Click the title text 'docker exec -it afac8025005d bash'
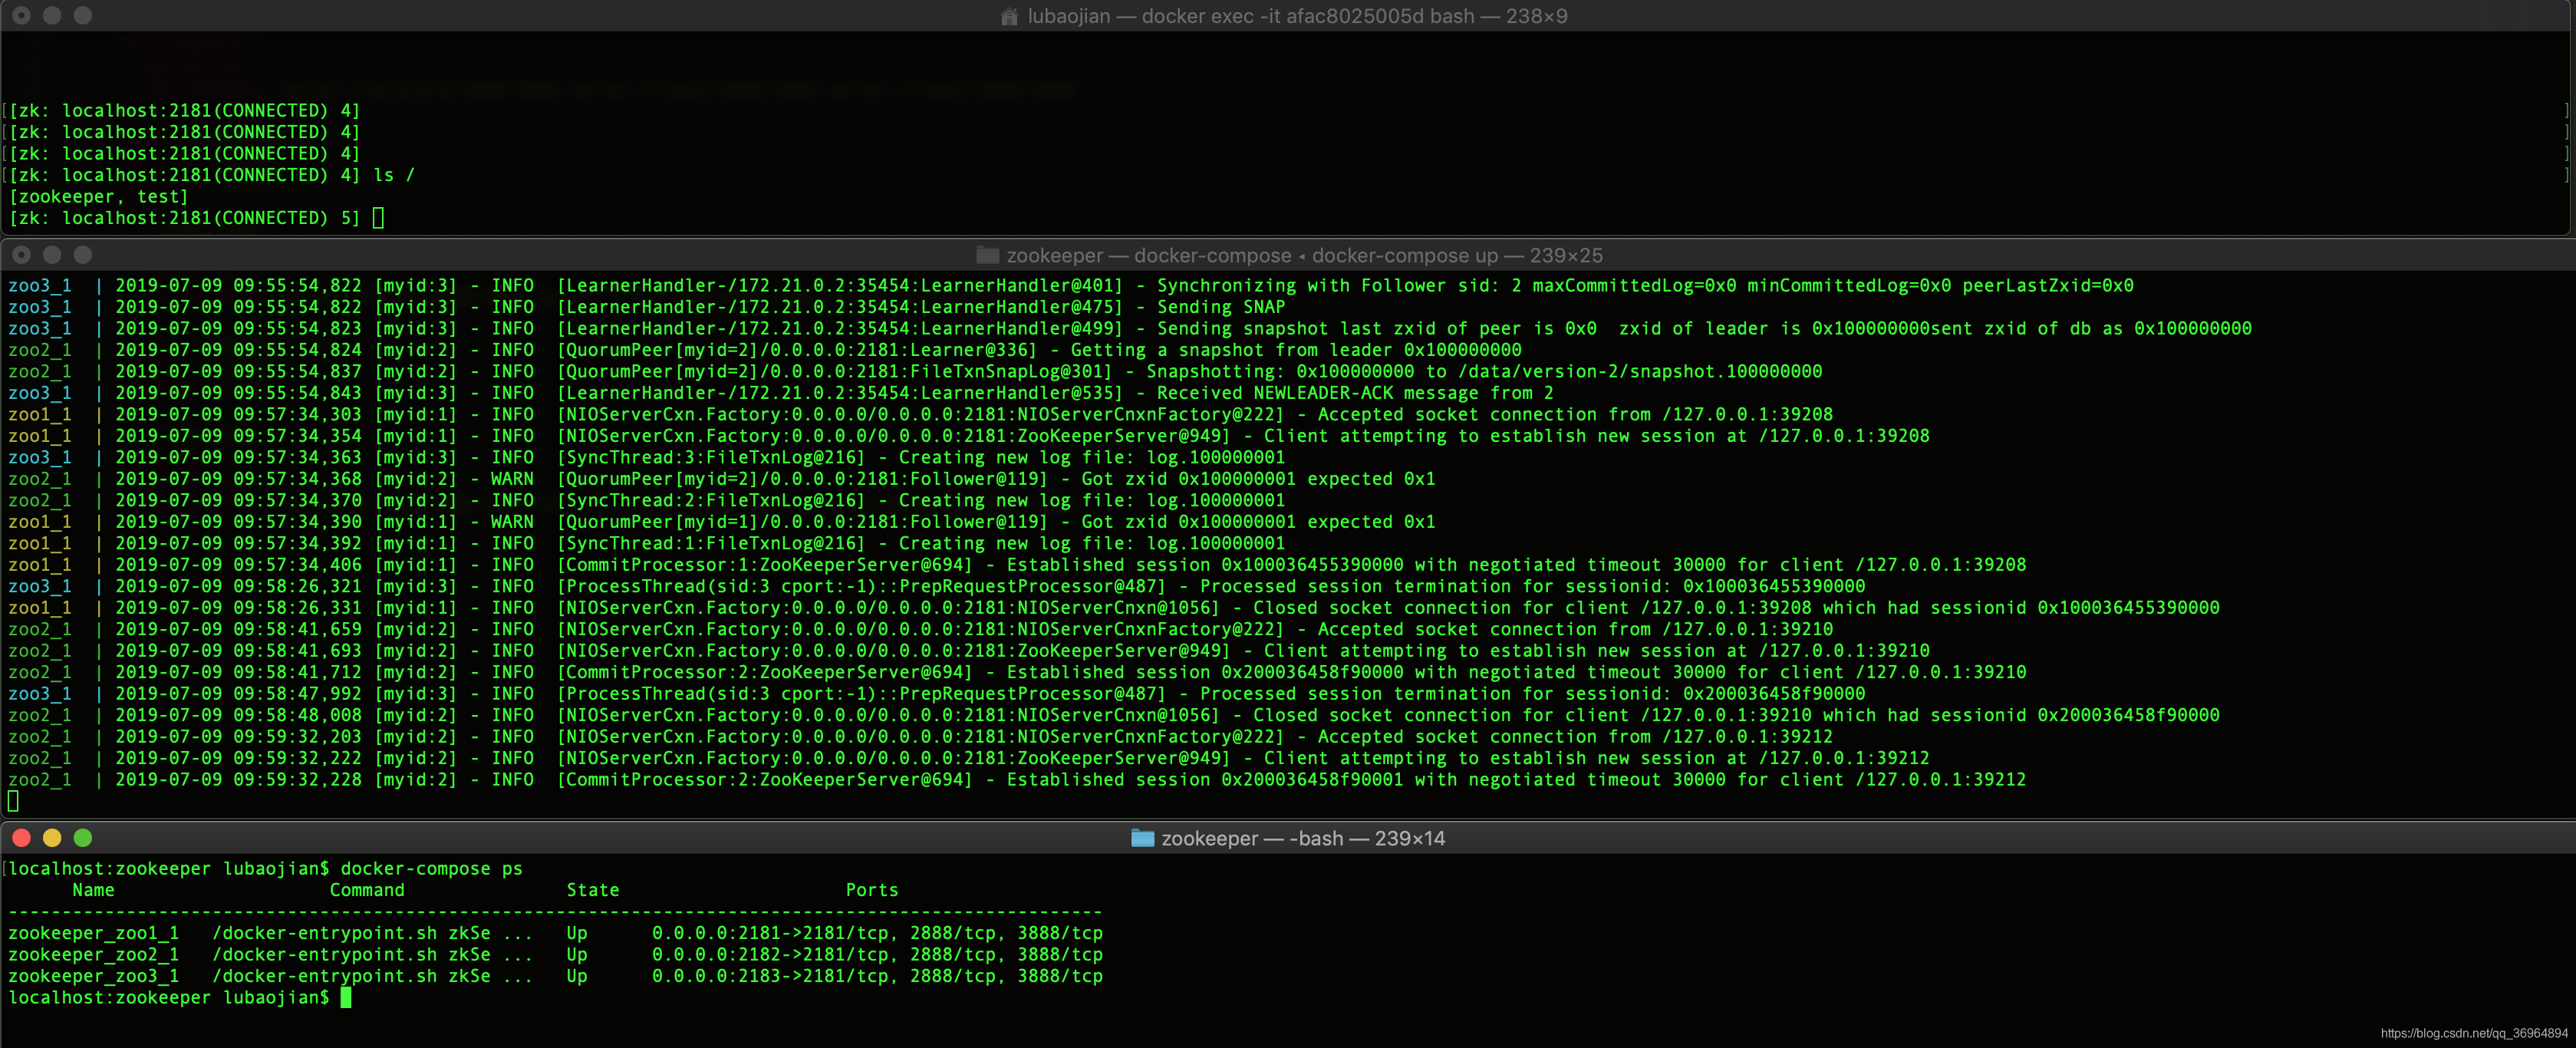The height and width of the screenshot is (1048, 2576). (1308, 16)
